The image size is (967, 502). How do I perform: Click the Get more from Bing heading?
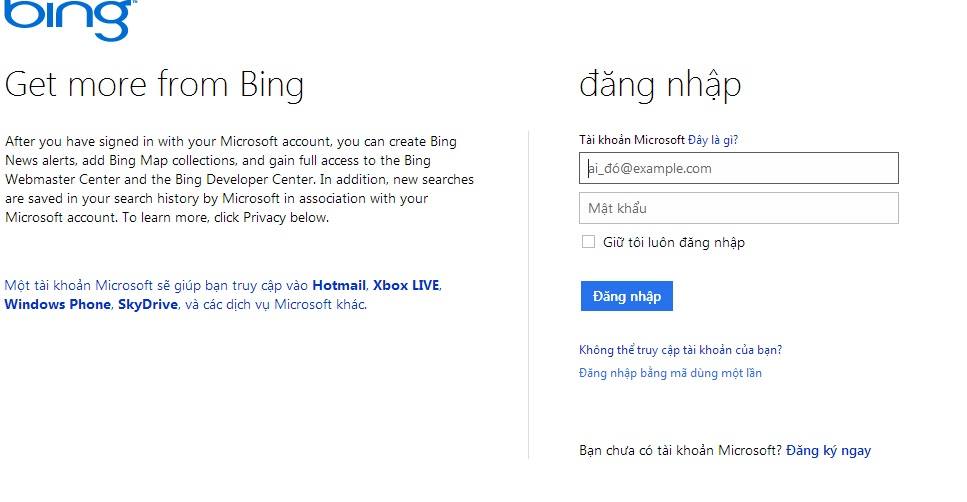(154, 84)
